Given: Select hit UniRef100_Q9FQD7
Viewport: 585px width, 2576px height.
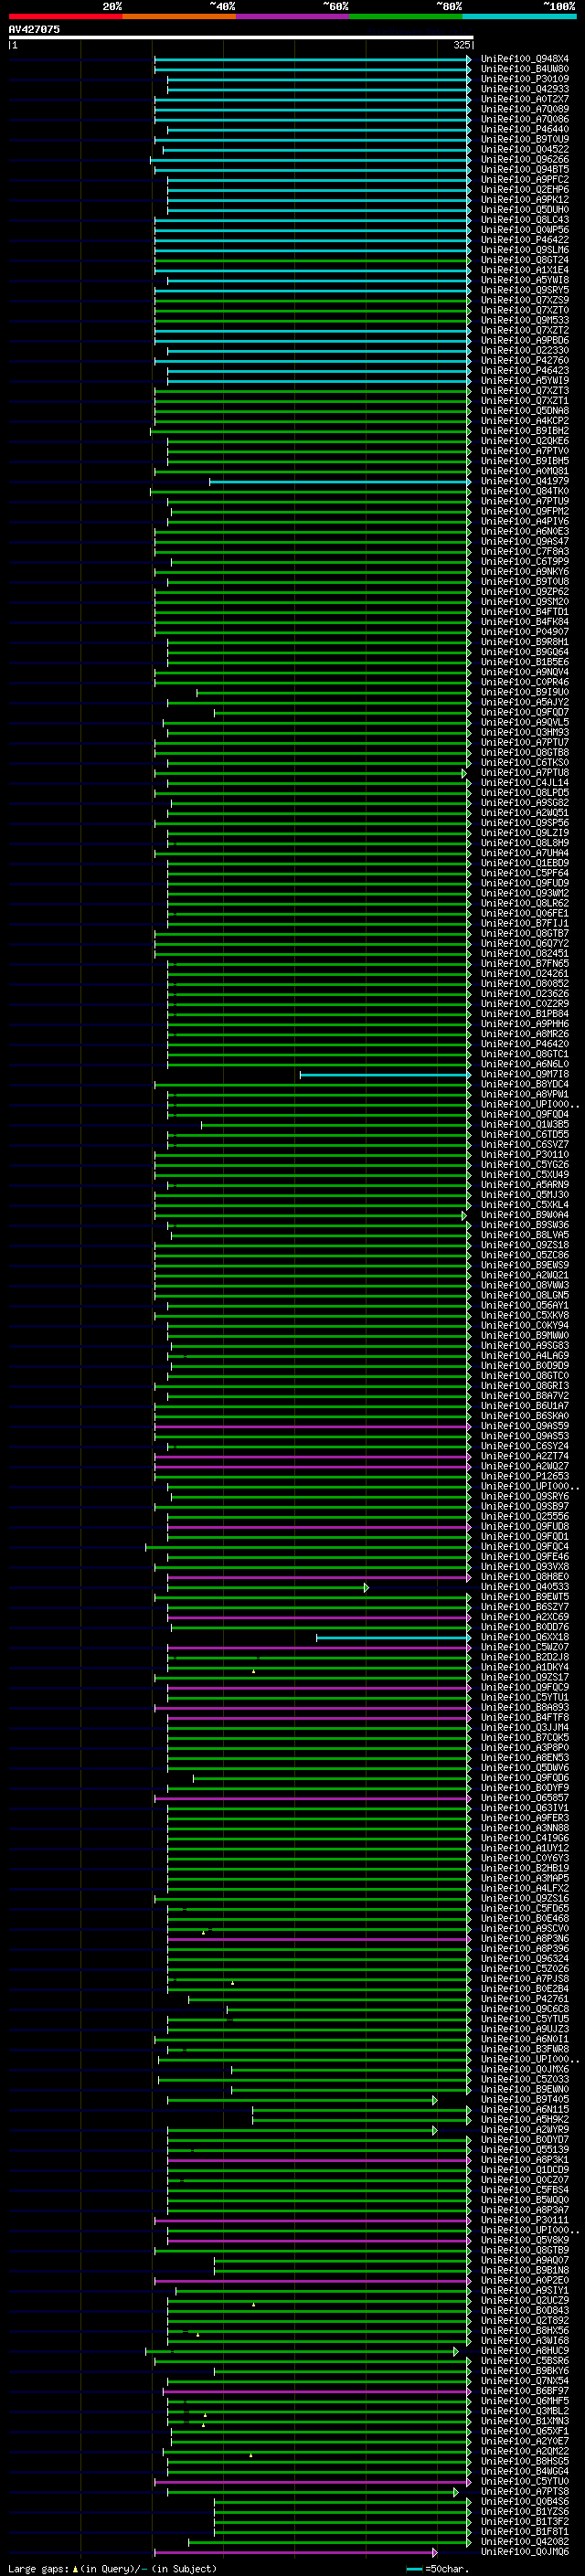Looking at the screenshot, I should (524, 712).
